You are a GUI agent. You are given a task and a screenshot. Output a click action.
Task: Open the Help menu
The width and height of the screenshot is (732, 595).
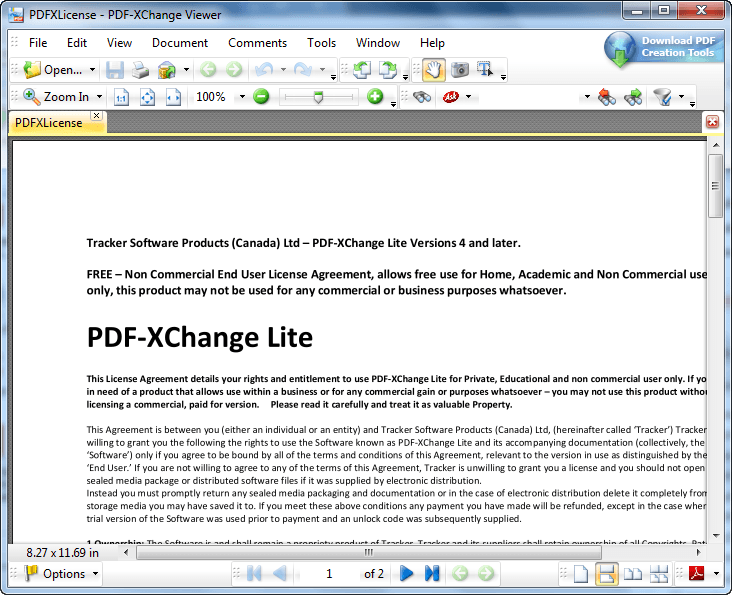coord(432,43)
